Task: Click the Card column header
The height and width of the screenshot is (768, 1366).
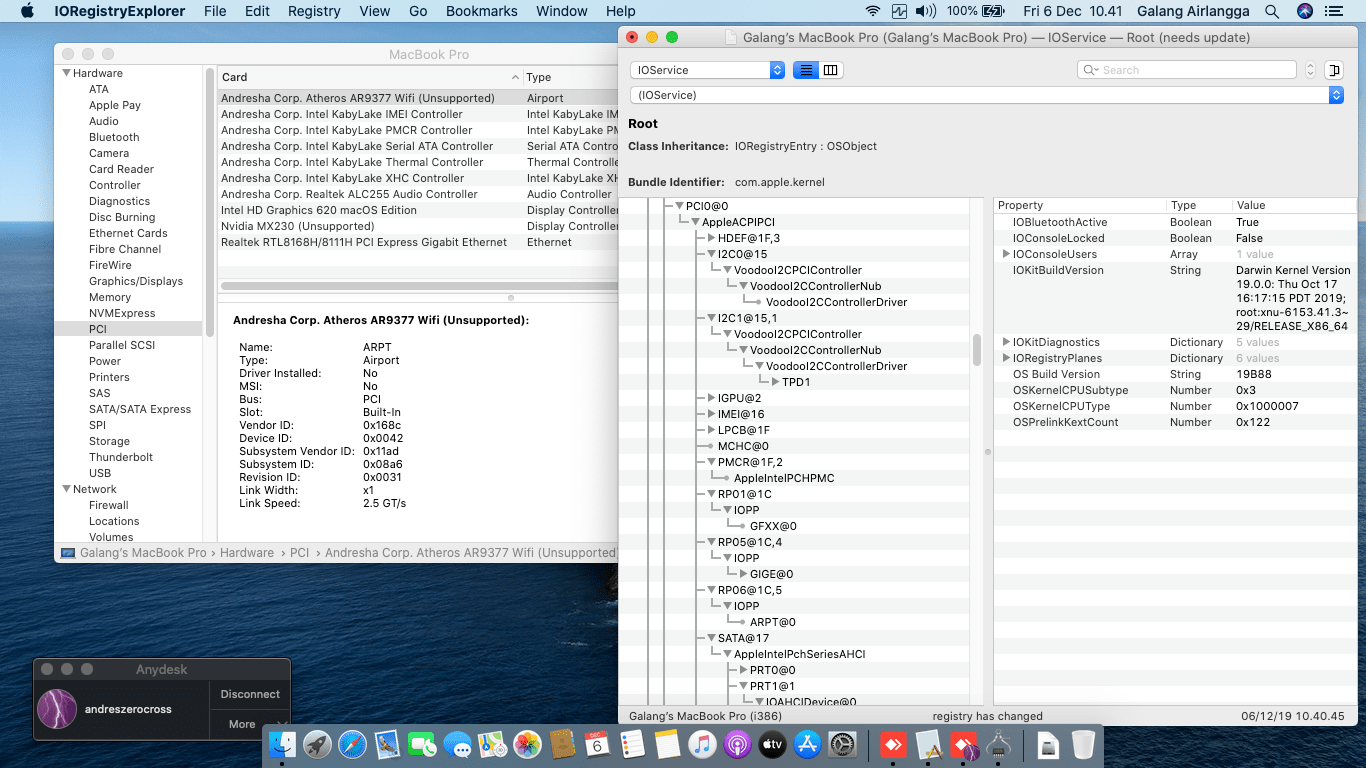Action: [x=370, y=77]
